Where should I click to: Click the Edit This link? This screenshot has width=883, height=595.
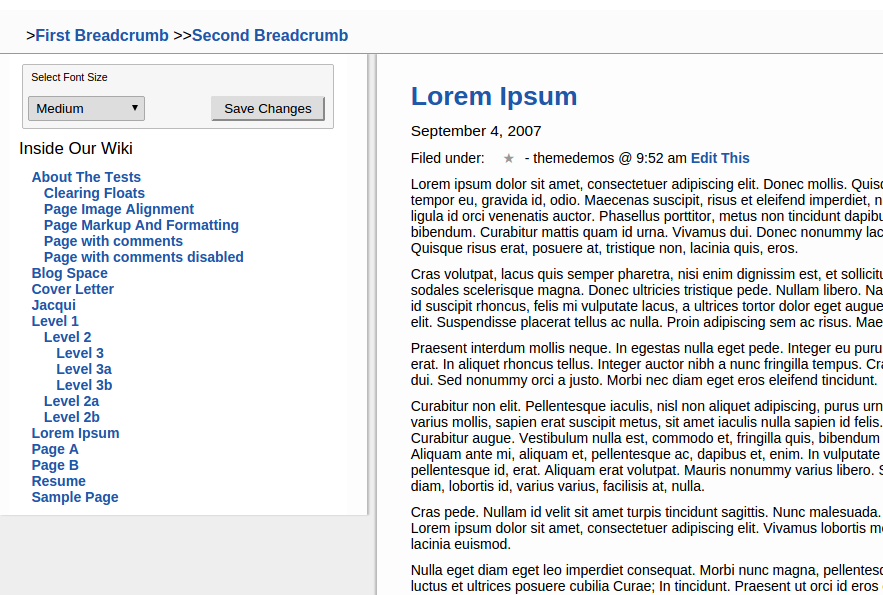(x=720, y=158)
